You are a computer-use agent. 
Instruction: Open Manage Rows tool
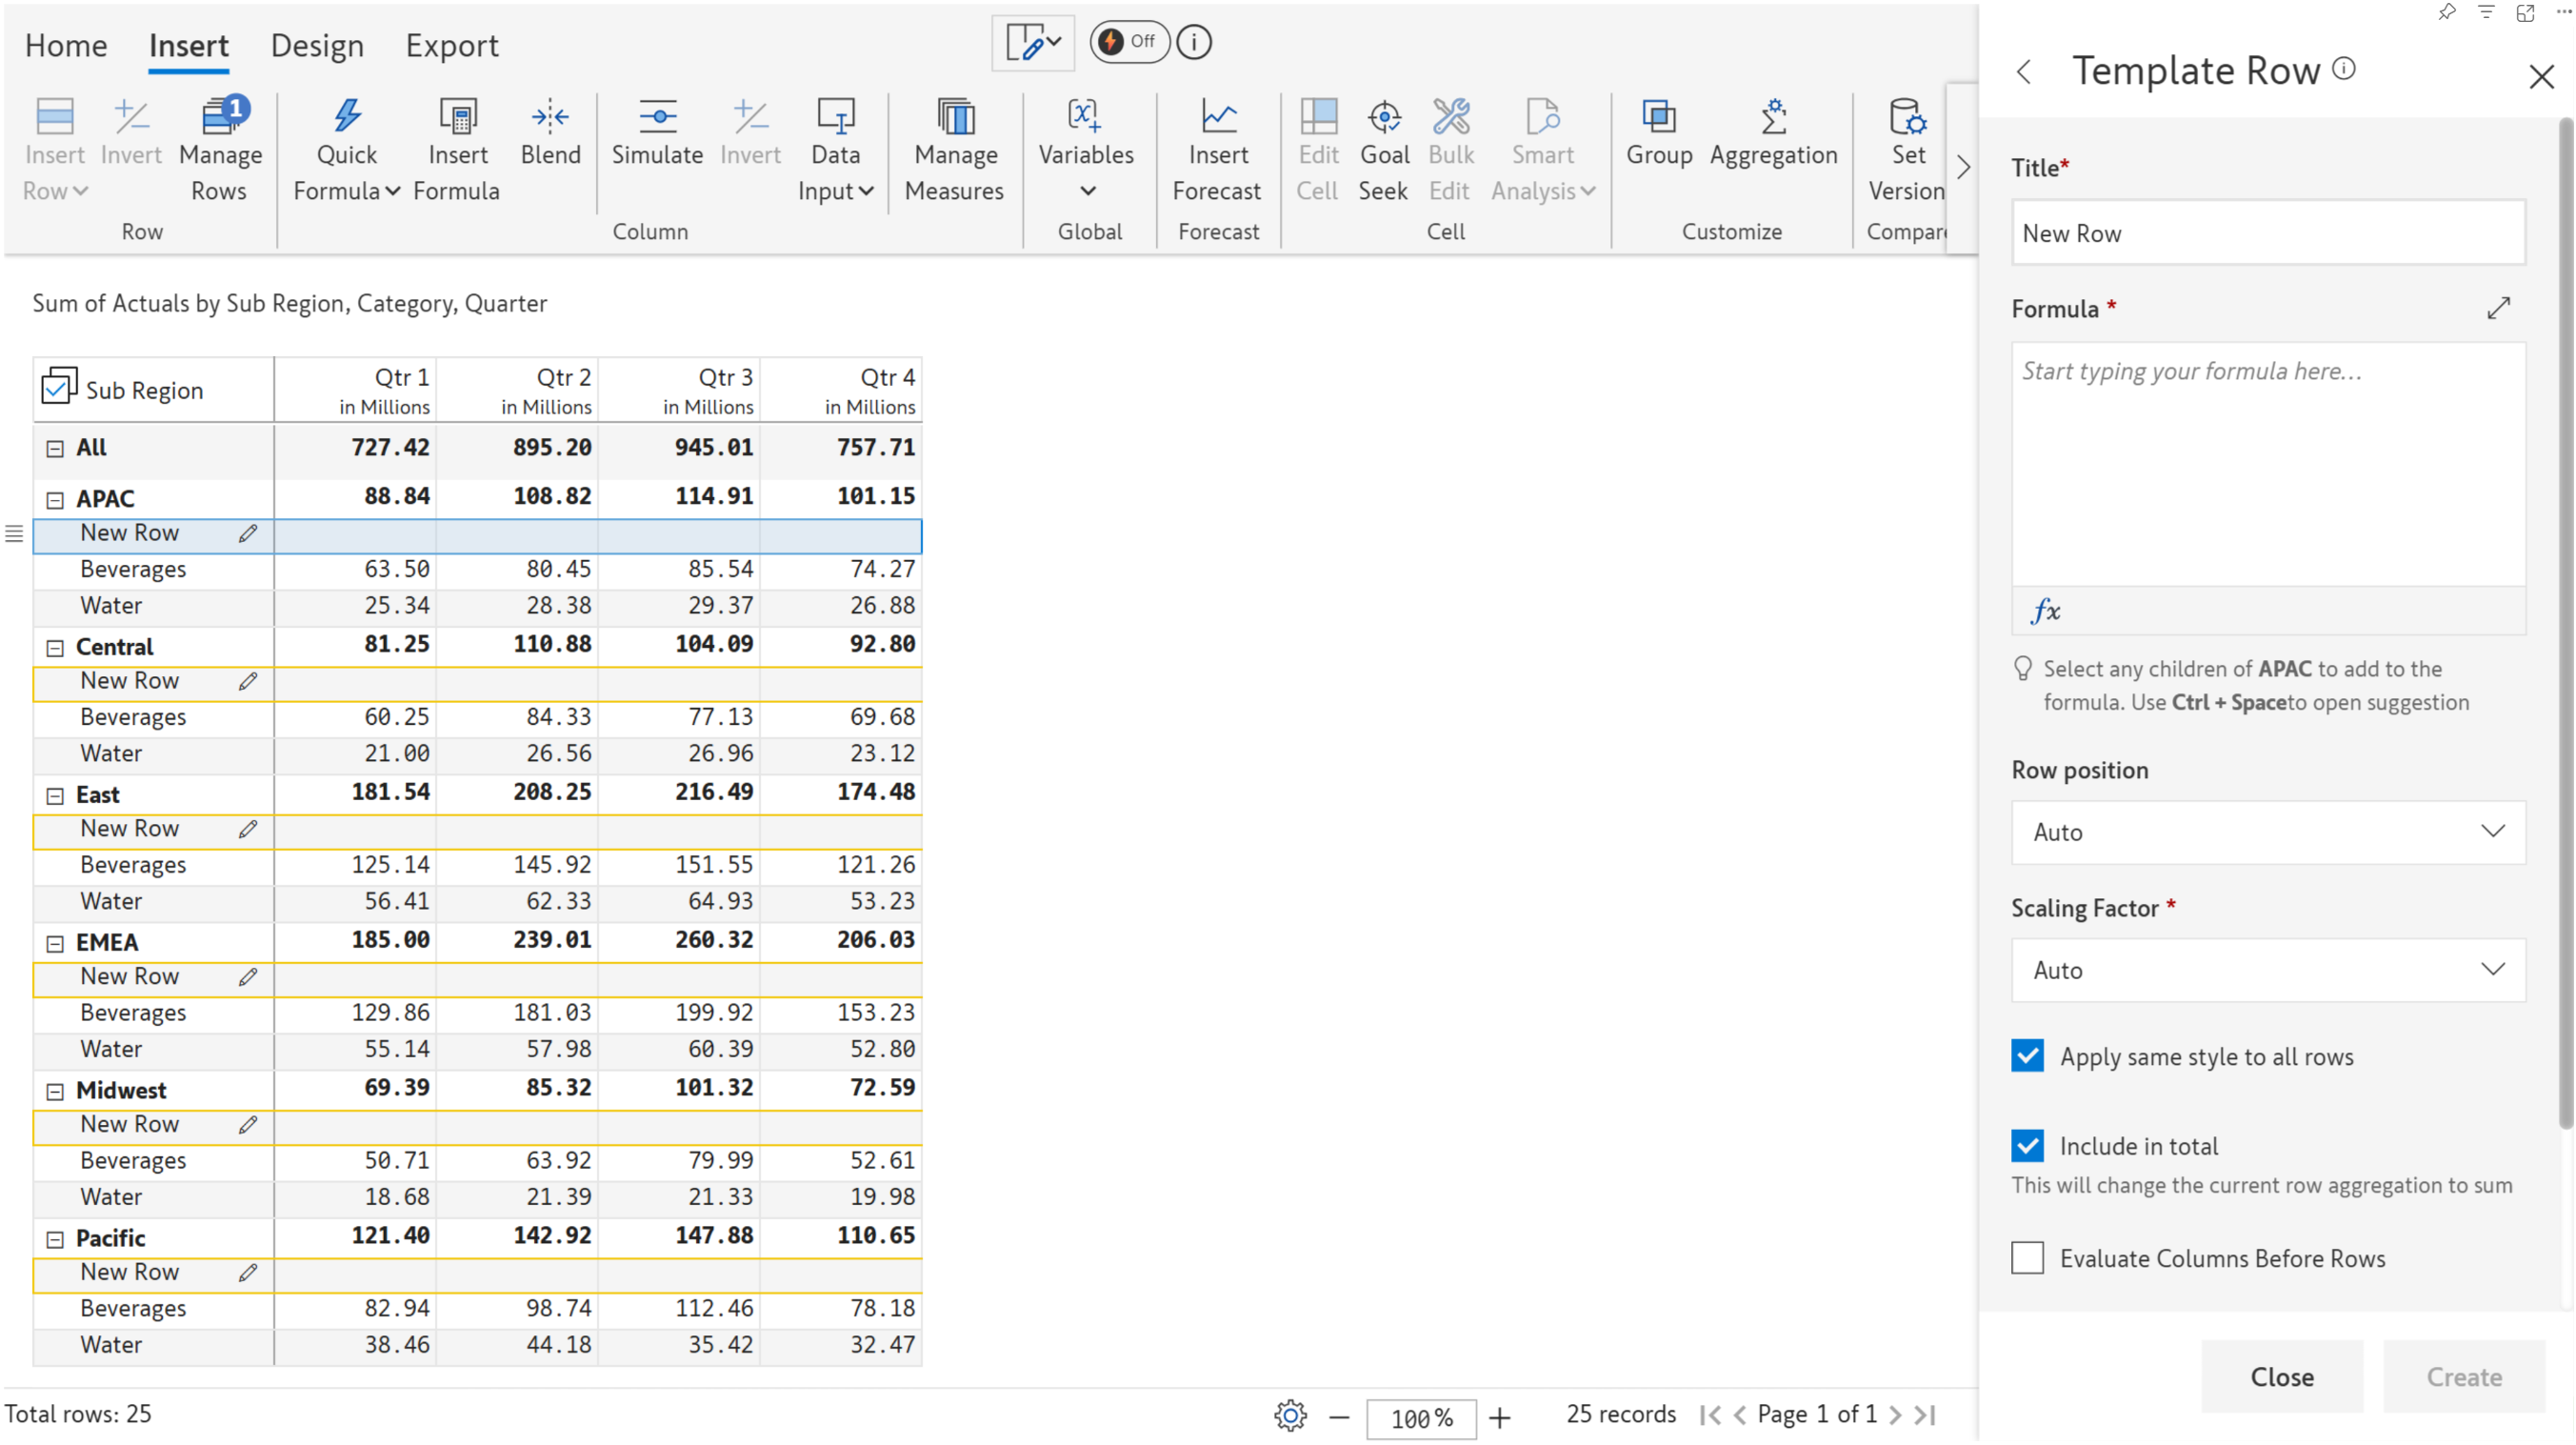[220, 148]
